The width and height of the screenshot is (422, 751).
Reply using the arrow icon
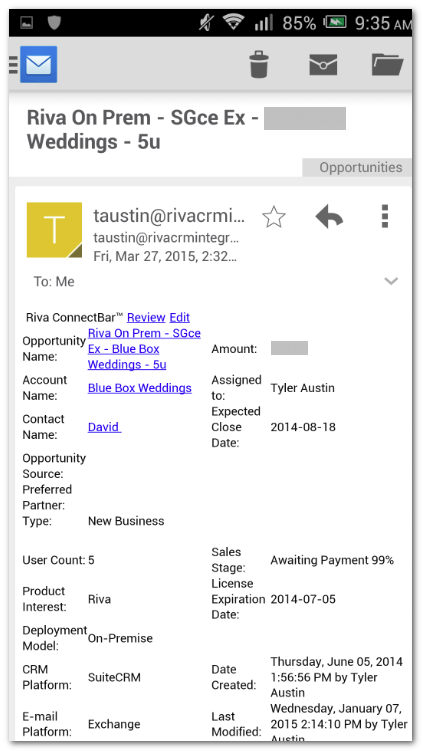[330, 216]
